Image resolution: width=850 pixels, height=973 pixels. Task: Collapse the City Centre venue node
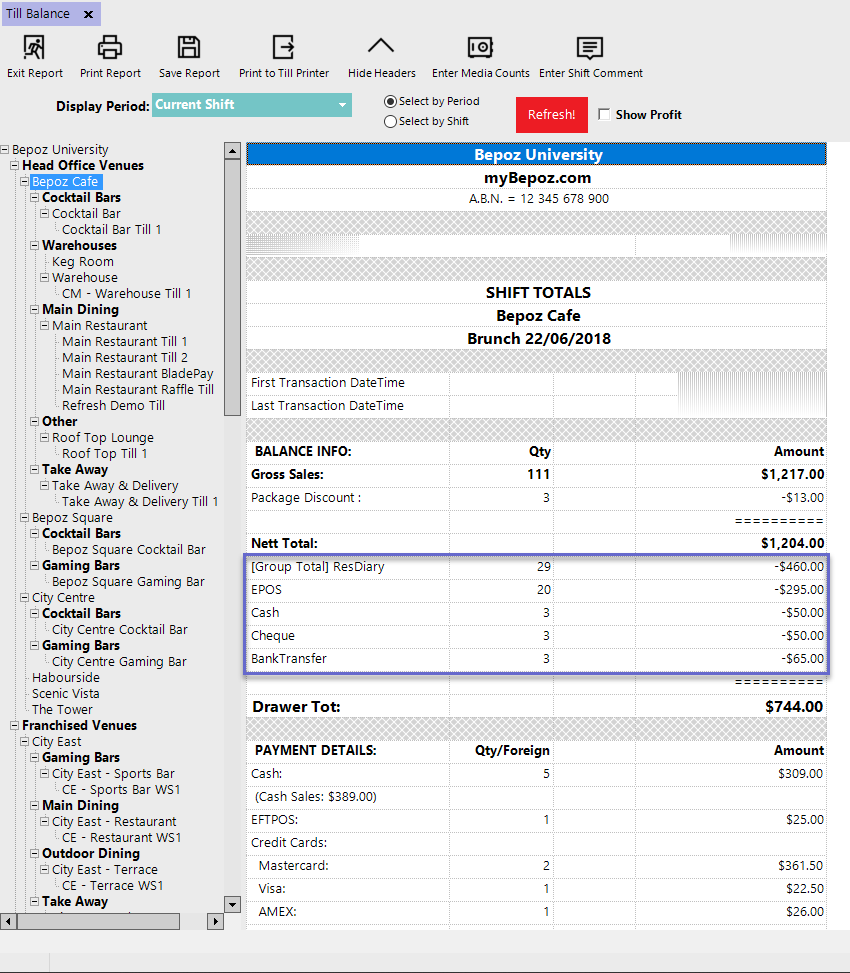[24, 598]
